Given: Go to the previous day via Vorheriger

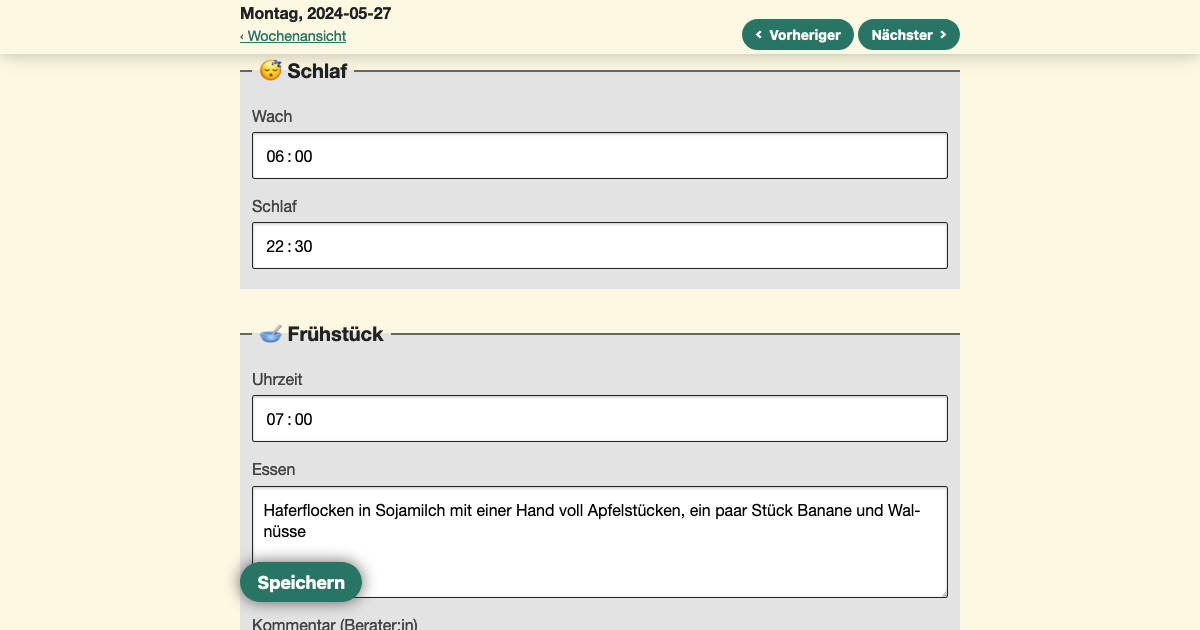Looking at the screenshot, I should (x=798, y=34).
